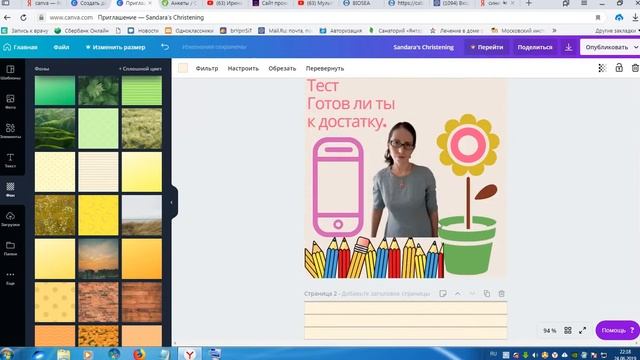Open Firefox from the taskbar
This screenshot has width=640, height=360.
point(139,354)
